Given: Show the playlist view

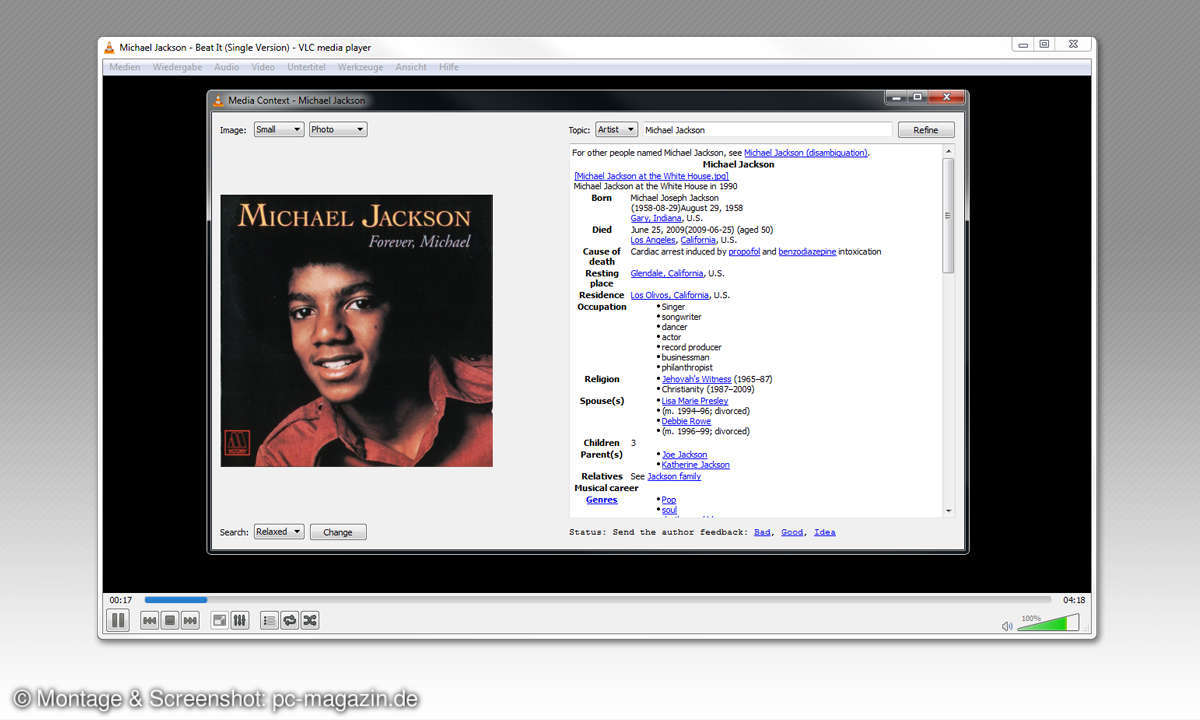Looking at the screenshot, I should (x=270, y=621).
